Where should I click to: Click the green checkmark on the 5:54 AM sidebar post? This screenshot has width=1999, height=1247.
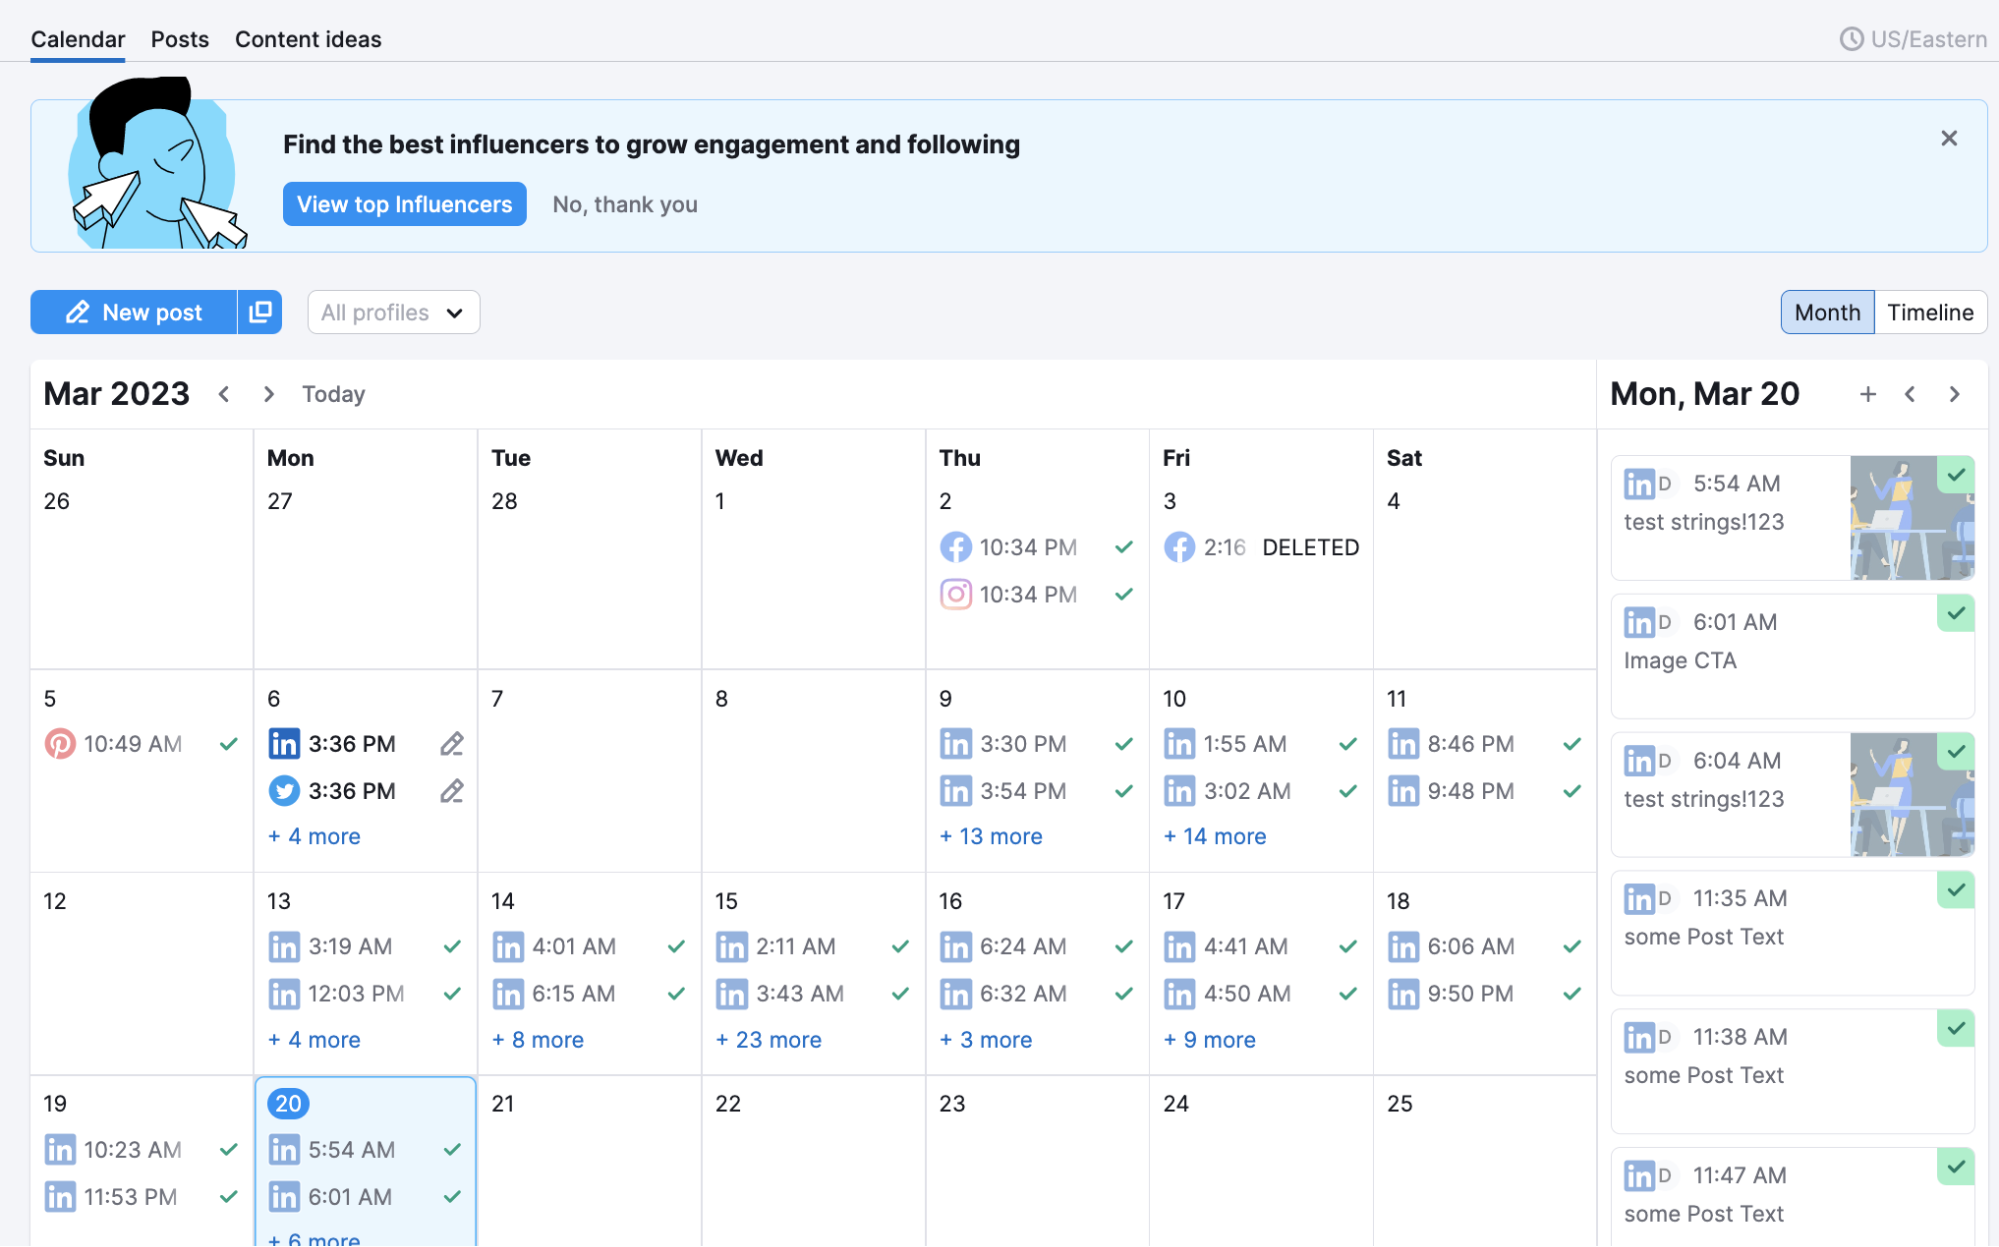[x=1956, y=476]
